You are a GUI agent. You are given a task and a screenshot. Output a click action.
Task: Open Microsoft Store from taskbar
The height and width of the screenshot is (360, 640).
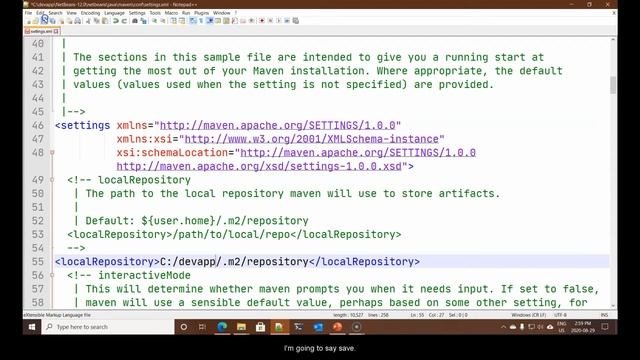[x=260, y=327]
